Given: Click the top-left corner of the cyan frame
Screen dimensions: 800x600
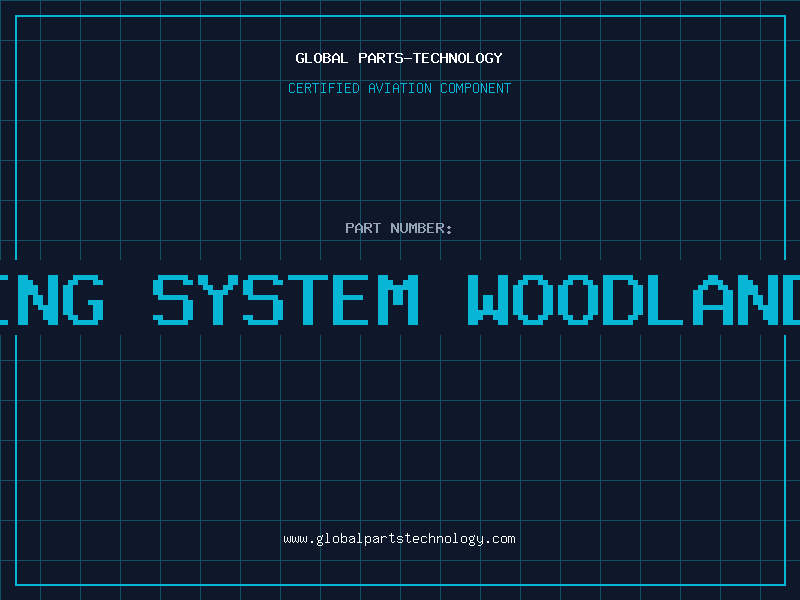Looking at the screenshot, I should coord(16,16).
